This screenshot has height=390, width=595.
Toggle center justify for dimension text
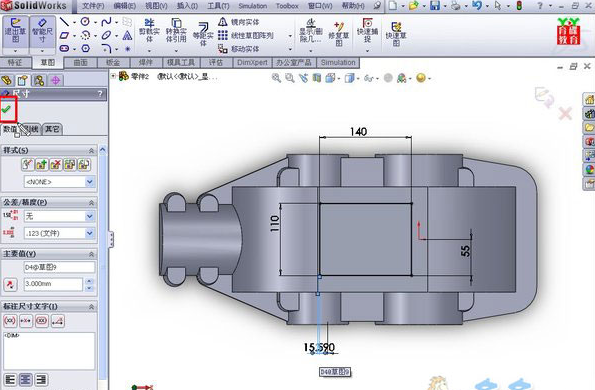coord(26,379)
